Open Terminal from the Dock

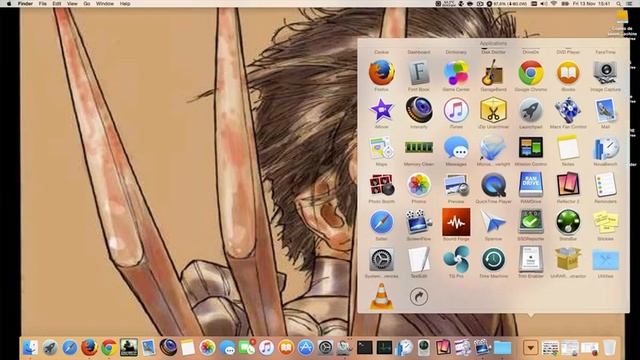pyautogui.click(x=364, y=348)
